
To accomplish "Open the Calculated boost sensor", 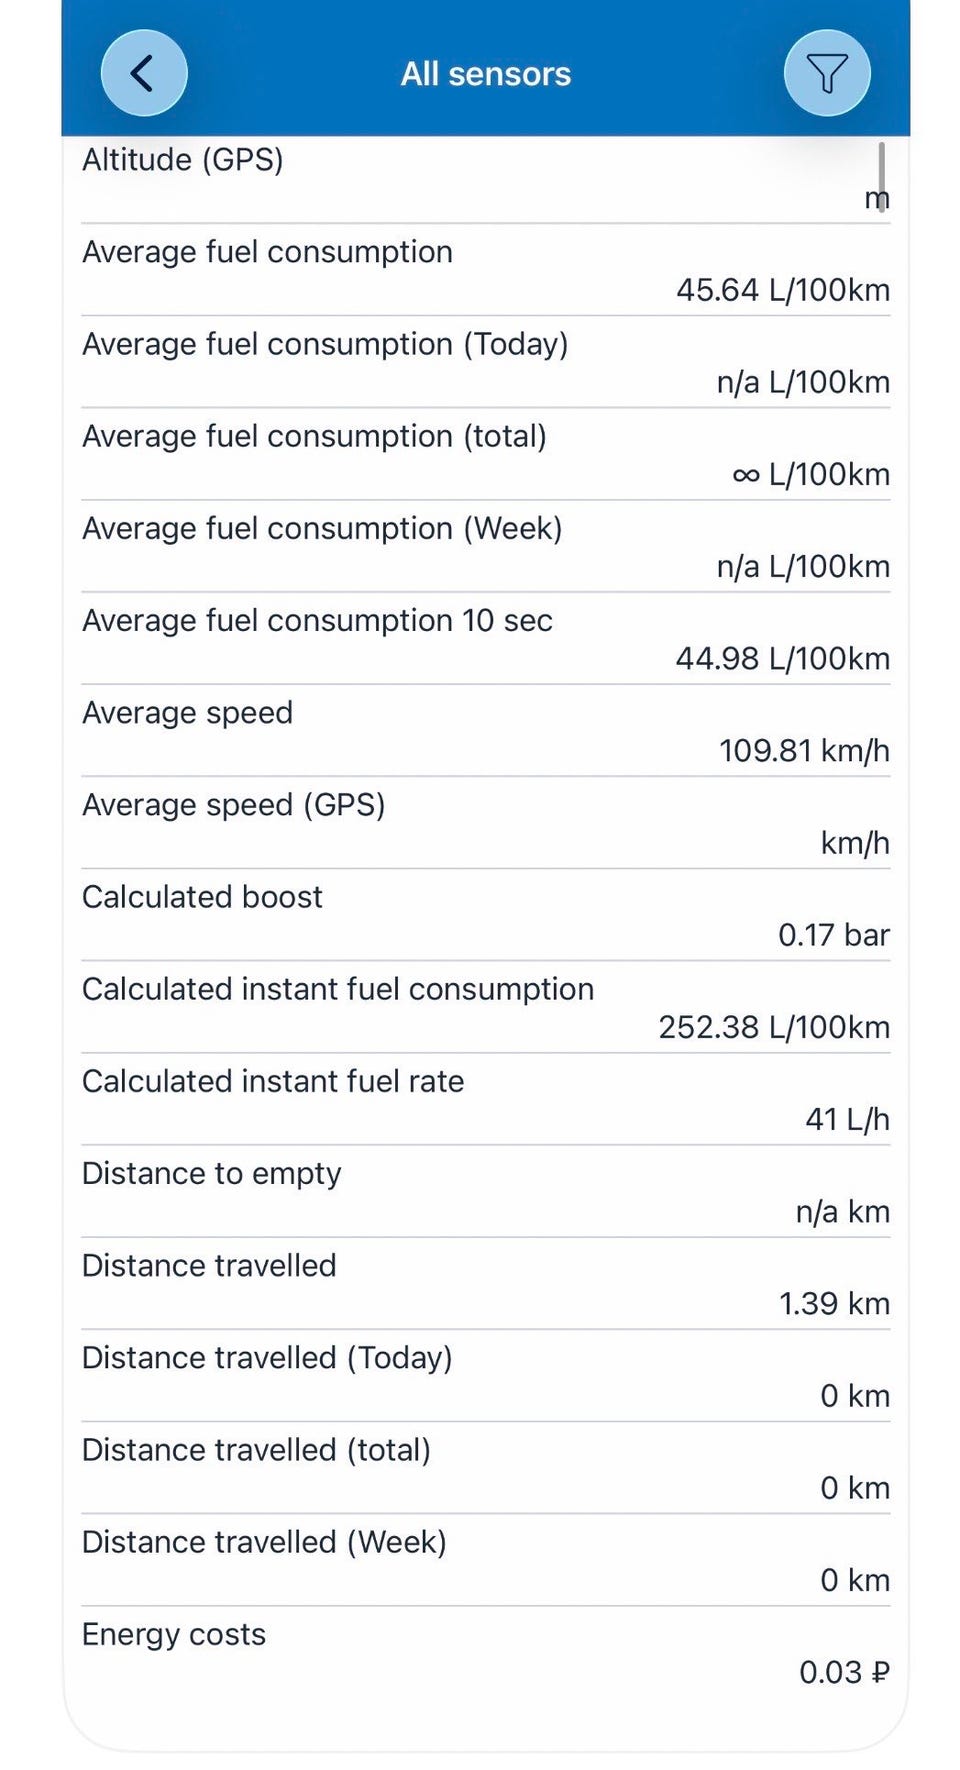I will [x=486, y=914].
